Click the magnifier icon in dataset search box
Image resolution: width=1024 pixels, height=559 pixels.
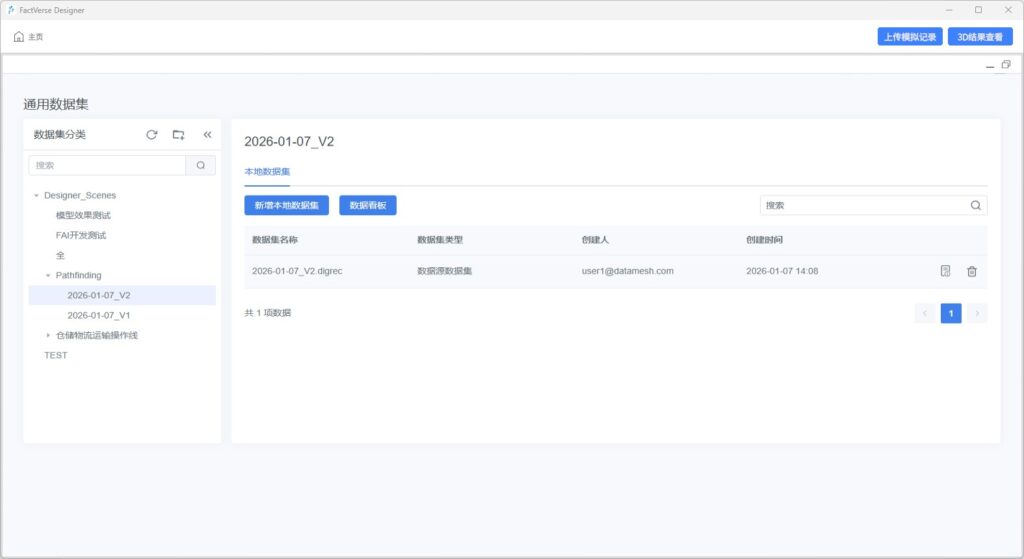point(975,205)
